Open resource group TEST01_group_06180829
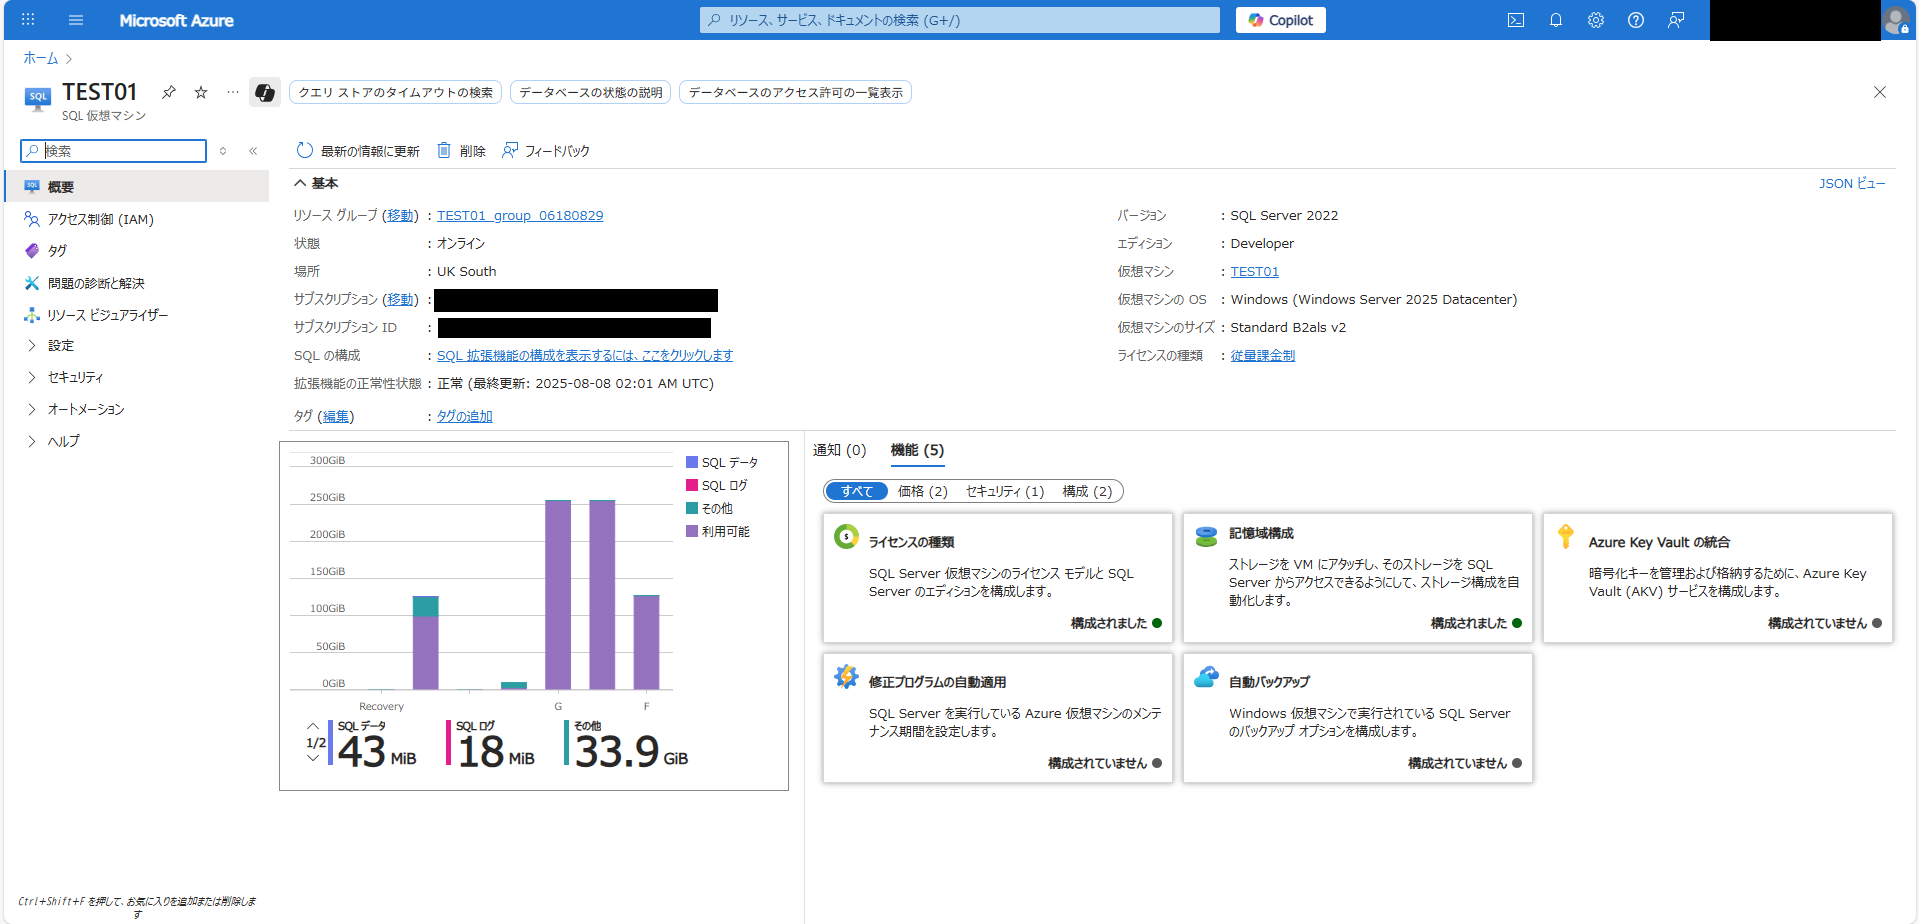This screenshot has height=924, width=1919. tap(520, 215)
